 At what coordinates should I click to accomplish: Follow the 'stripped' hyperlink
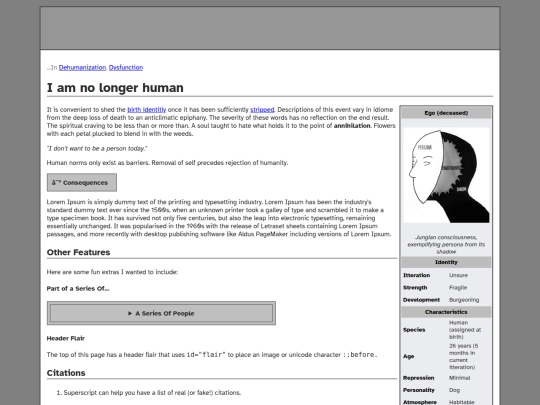[x=262, y=110]
